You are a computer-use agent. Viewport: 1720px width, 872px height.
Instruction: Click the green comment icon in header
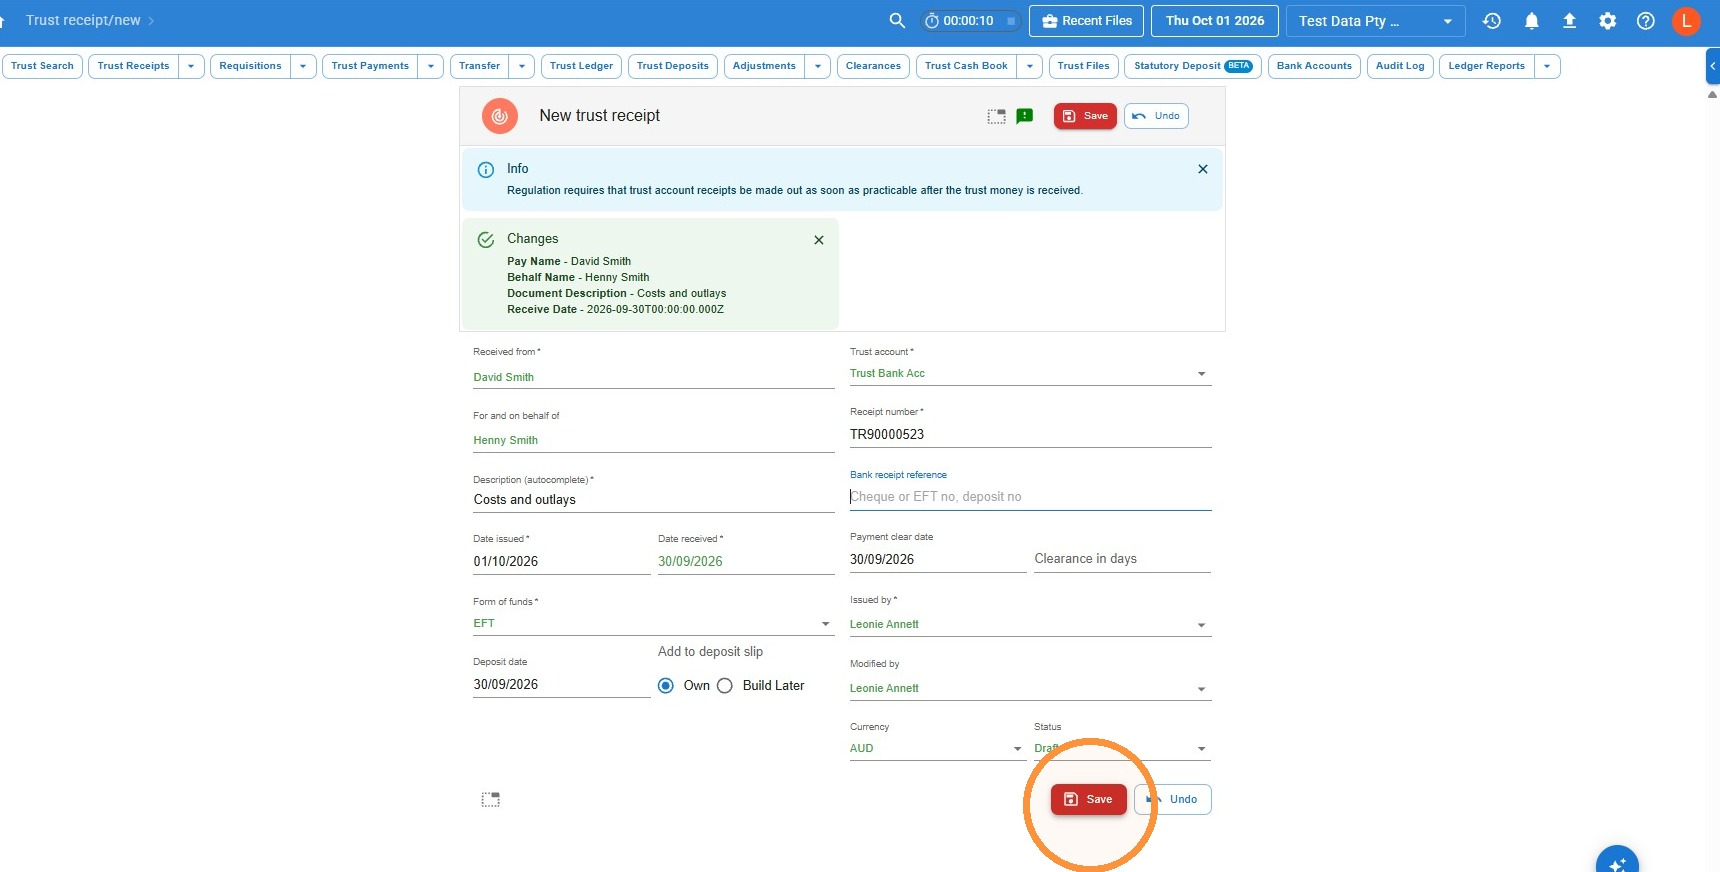(x=1024, y=116)
